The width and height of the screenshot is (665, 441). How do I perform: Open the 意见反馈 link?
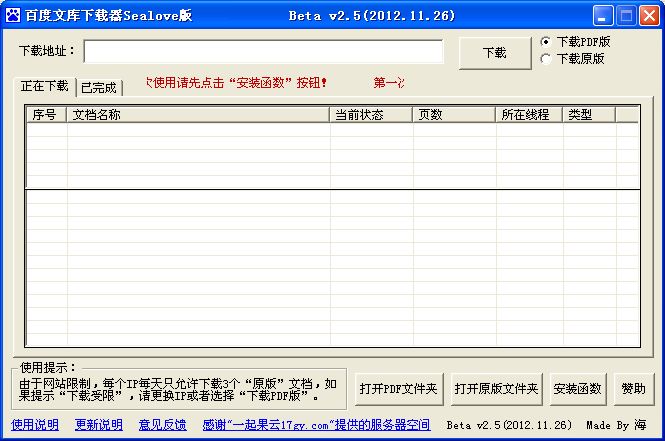162,425
